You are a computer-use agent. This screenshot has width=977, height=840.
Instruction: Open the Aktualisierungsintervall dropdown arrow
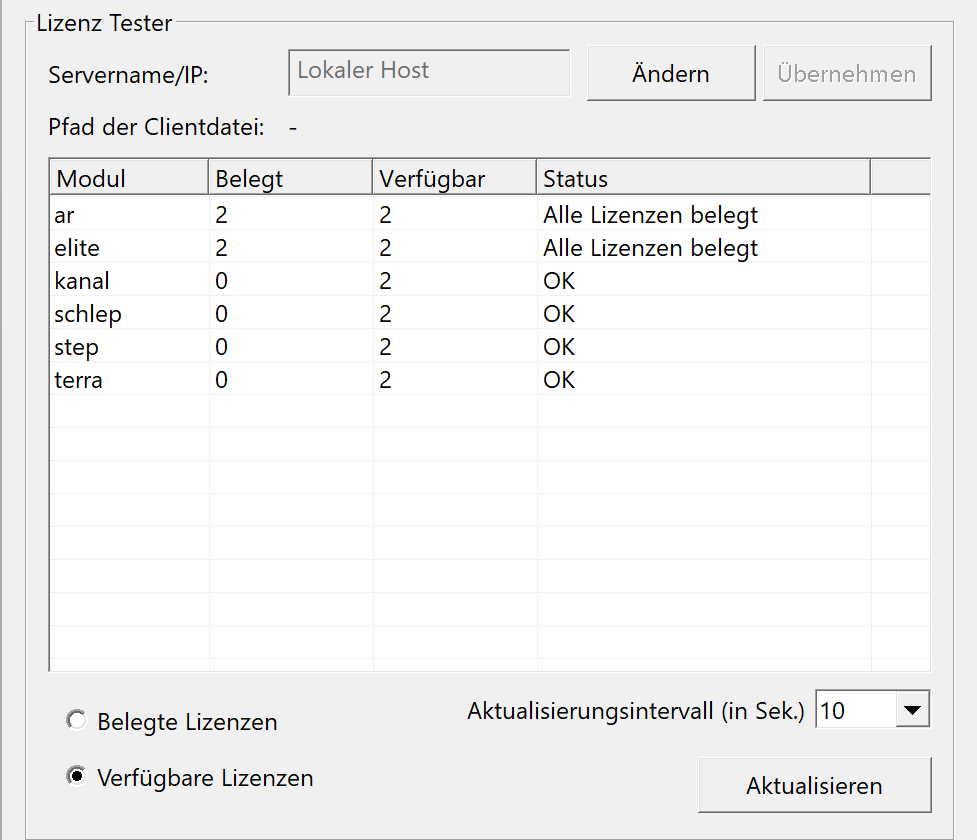click(910, 711)
